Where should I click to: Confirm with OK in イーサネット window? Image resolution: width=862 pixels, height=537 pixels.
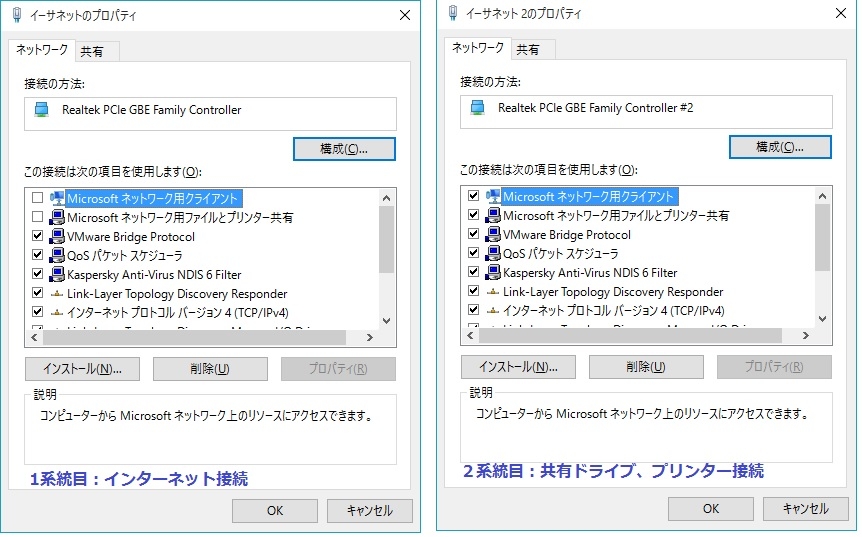pos(275,511)
